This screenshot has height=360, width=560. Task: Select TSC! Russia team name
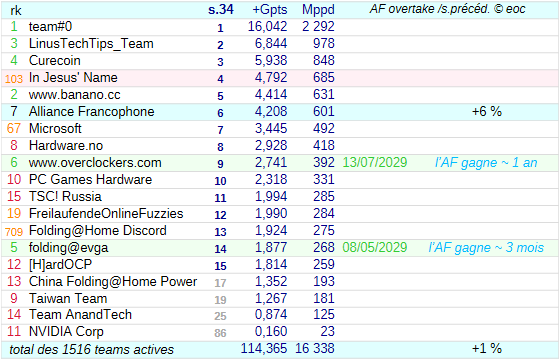coord(65,196)
